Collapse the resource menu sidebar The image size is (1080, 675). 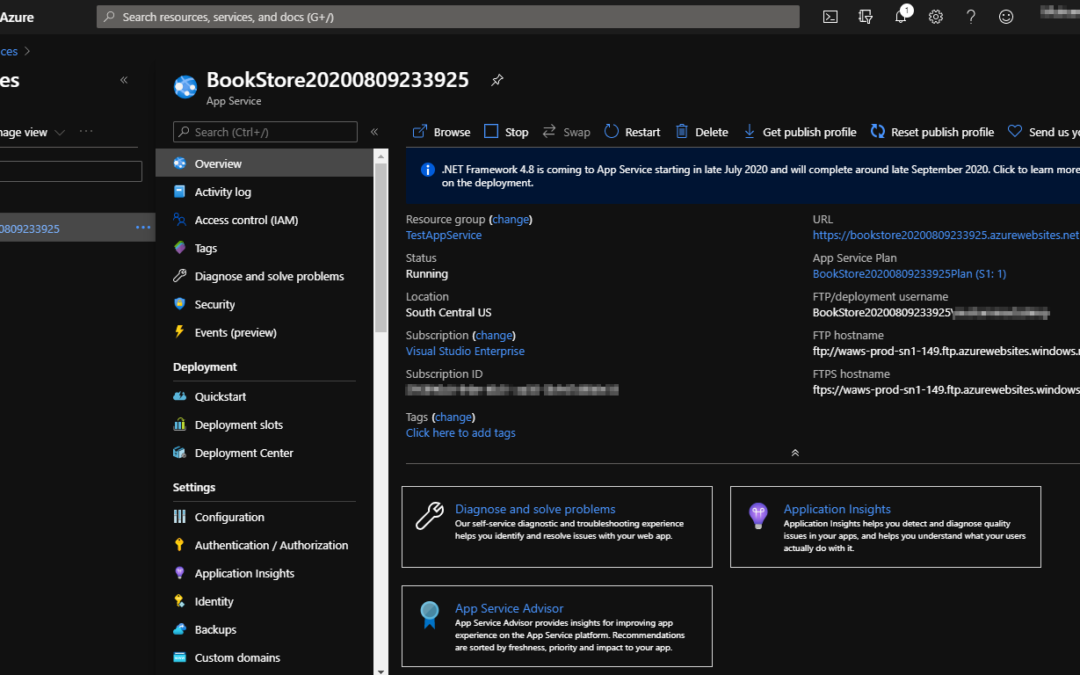coord(374,132)
